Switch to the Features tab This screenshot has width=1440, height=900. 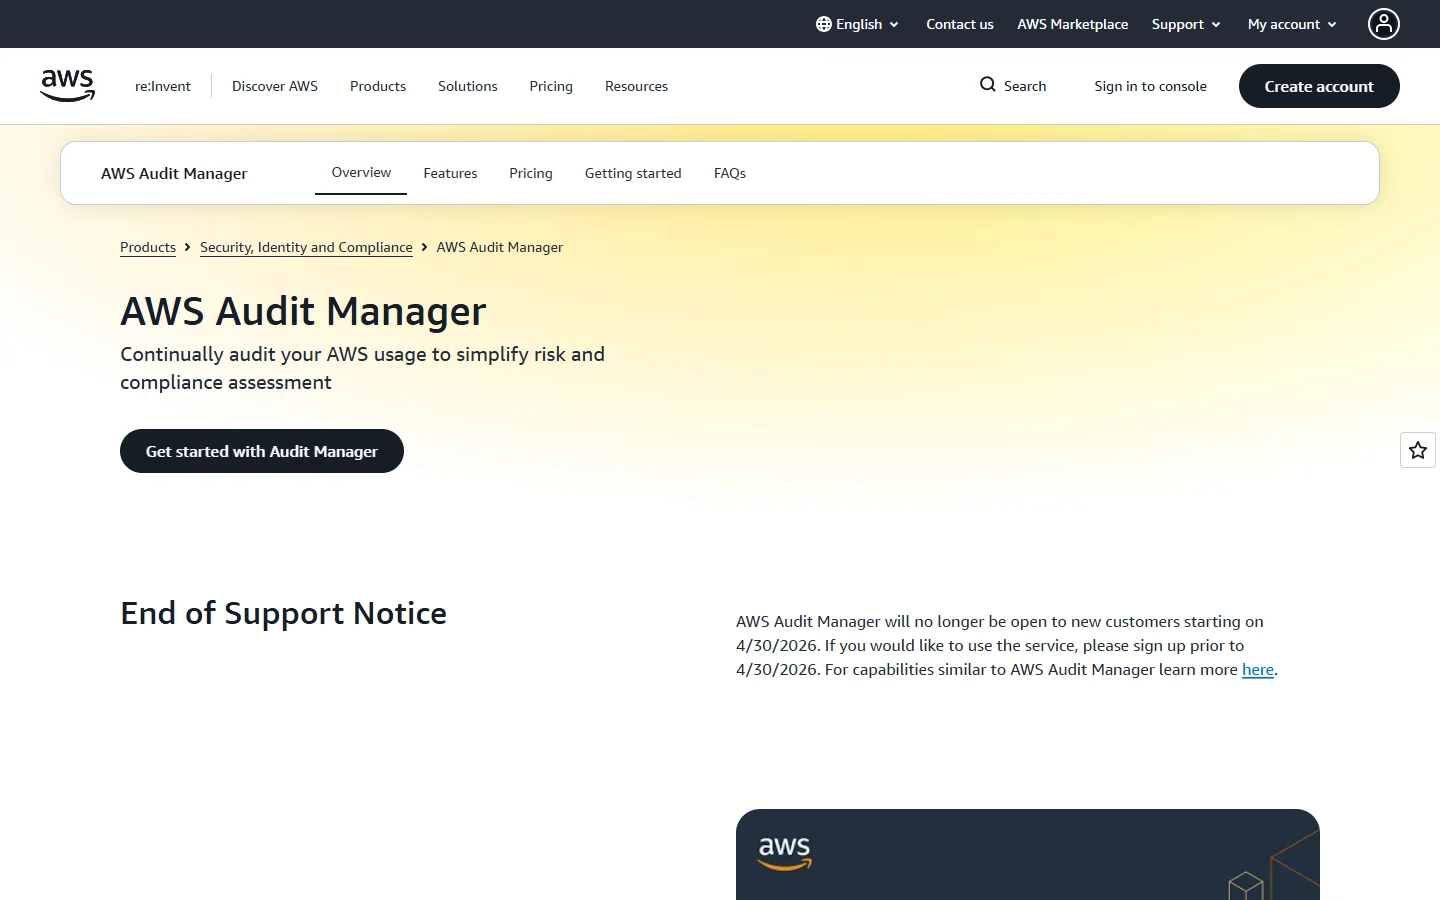click(x=450, y=173)
